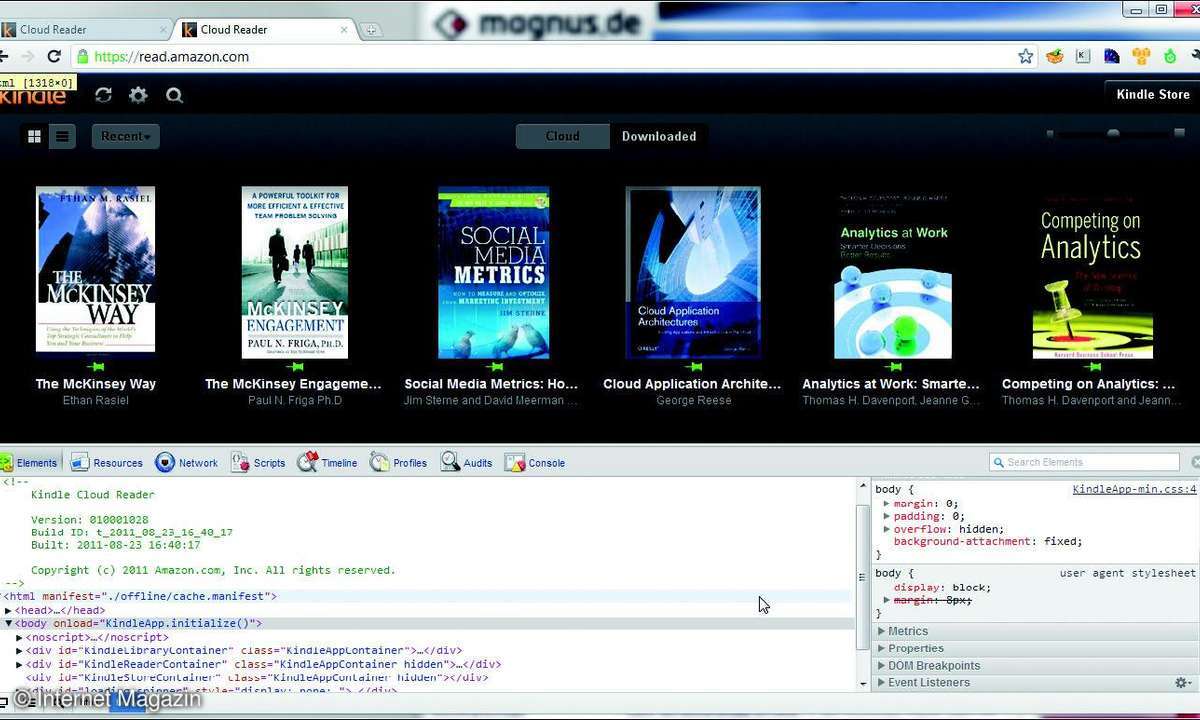Close the active Cloud Reader tab
Screen dimensions: 1200x720
[344, 30]
